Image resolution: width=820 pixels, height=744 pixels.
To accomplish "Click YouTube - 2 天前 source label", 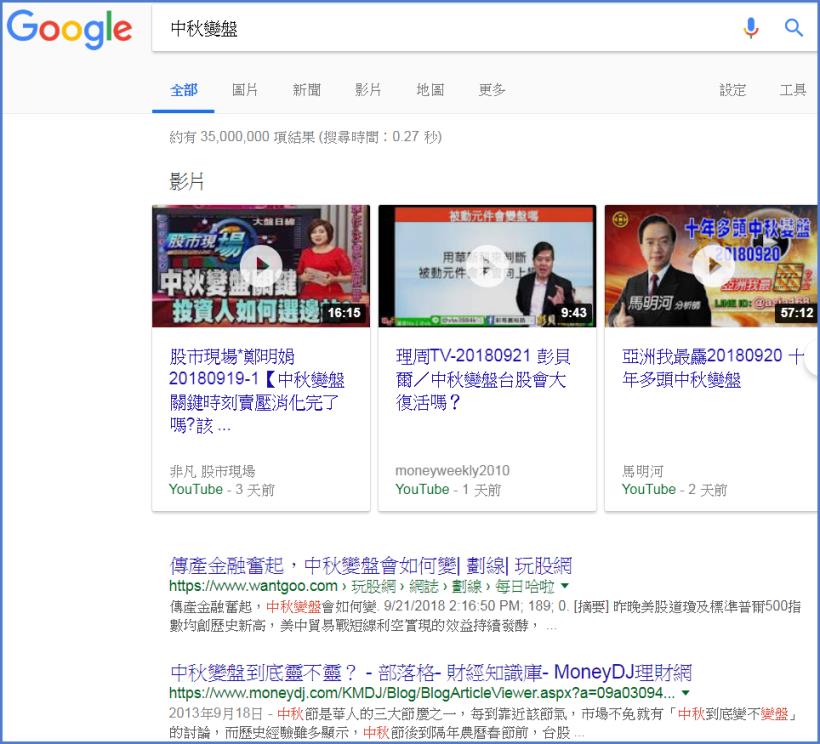I will tap(674, 490).
